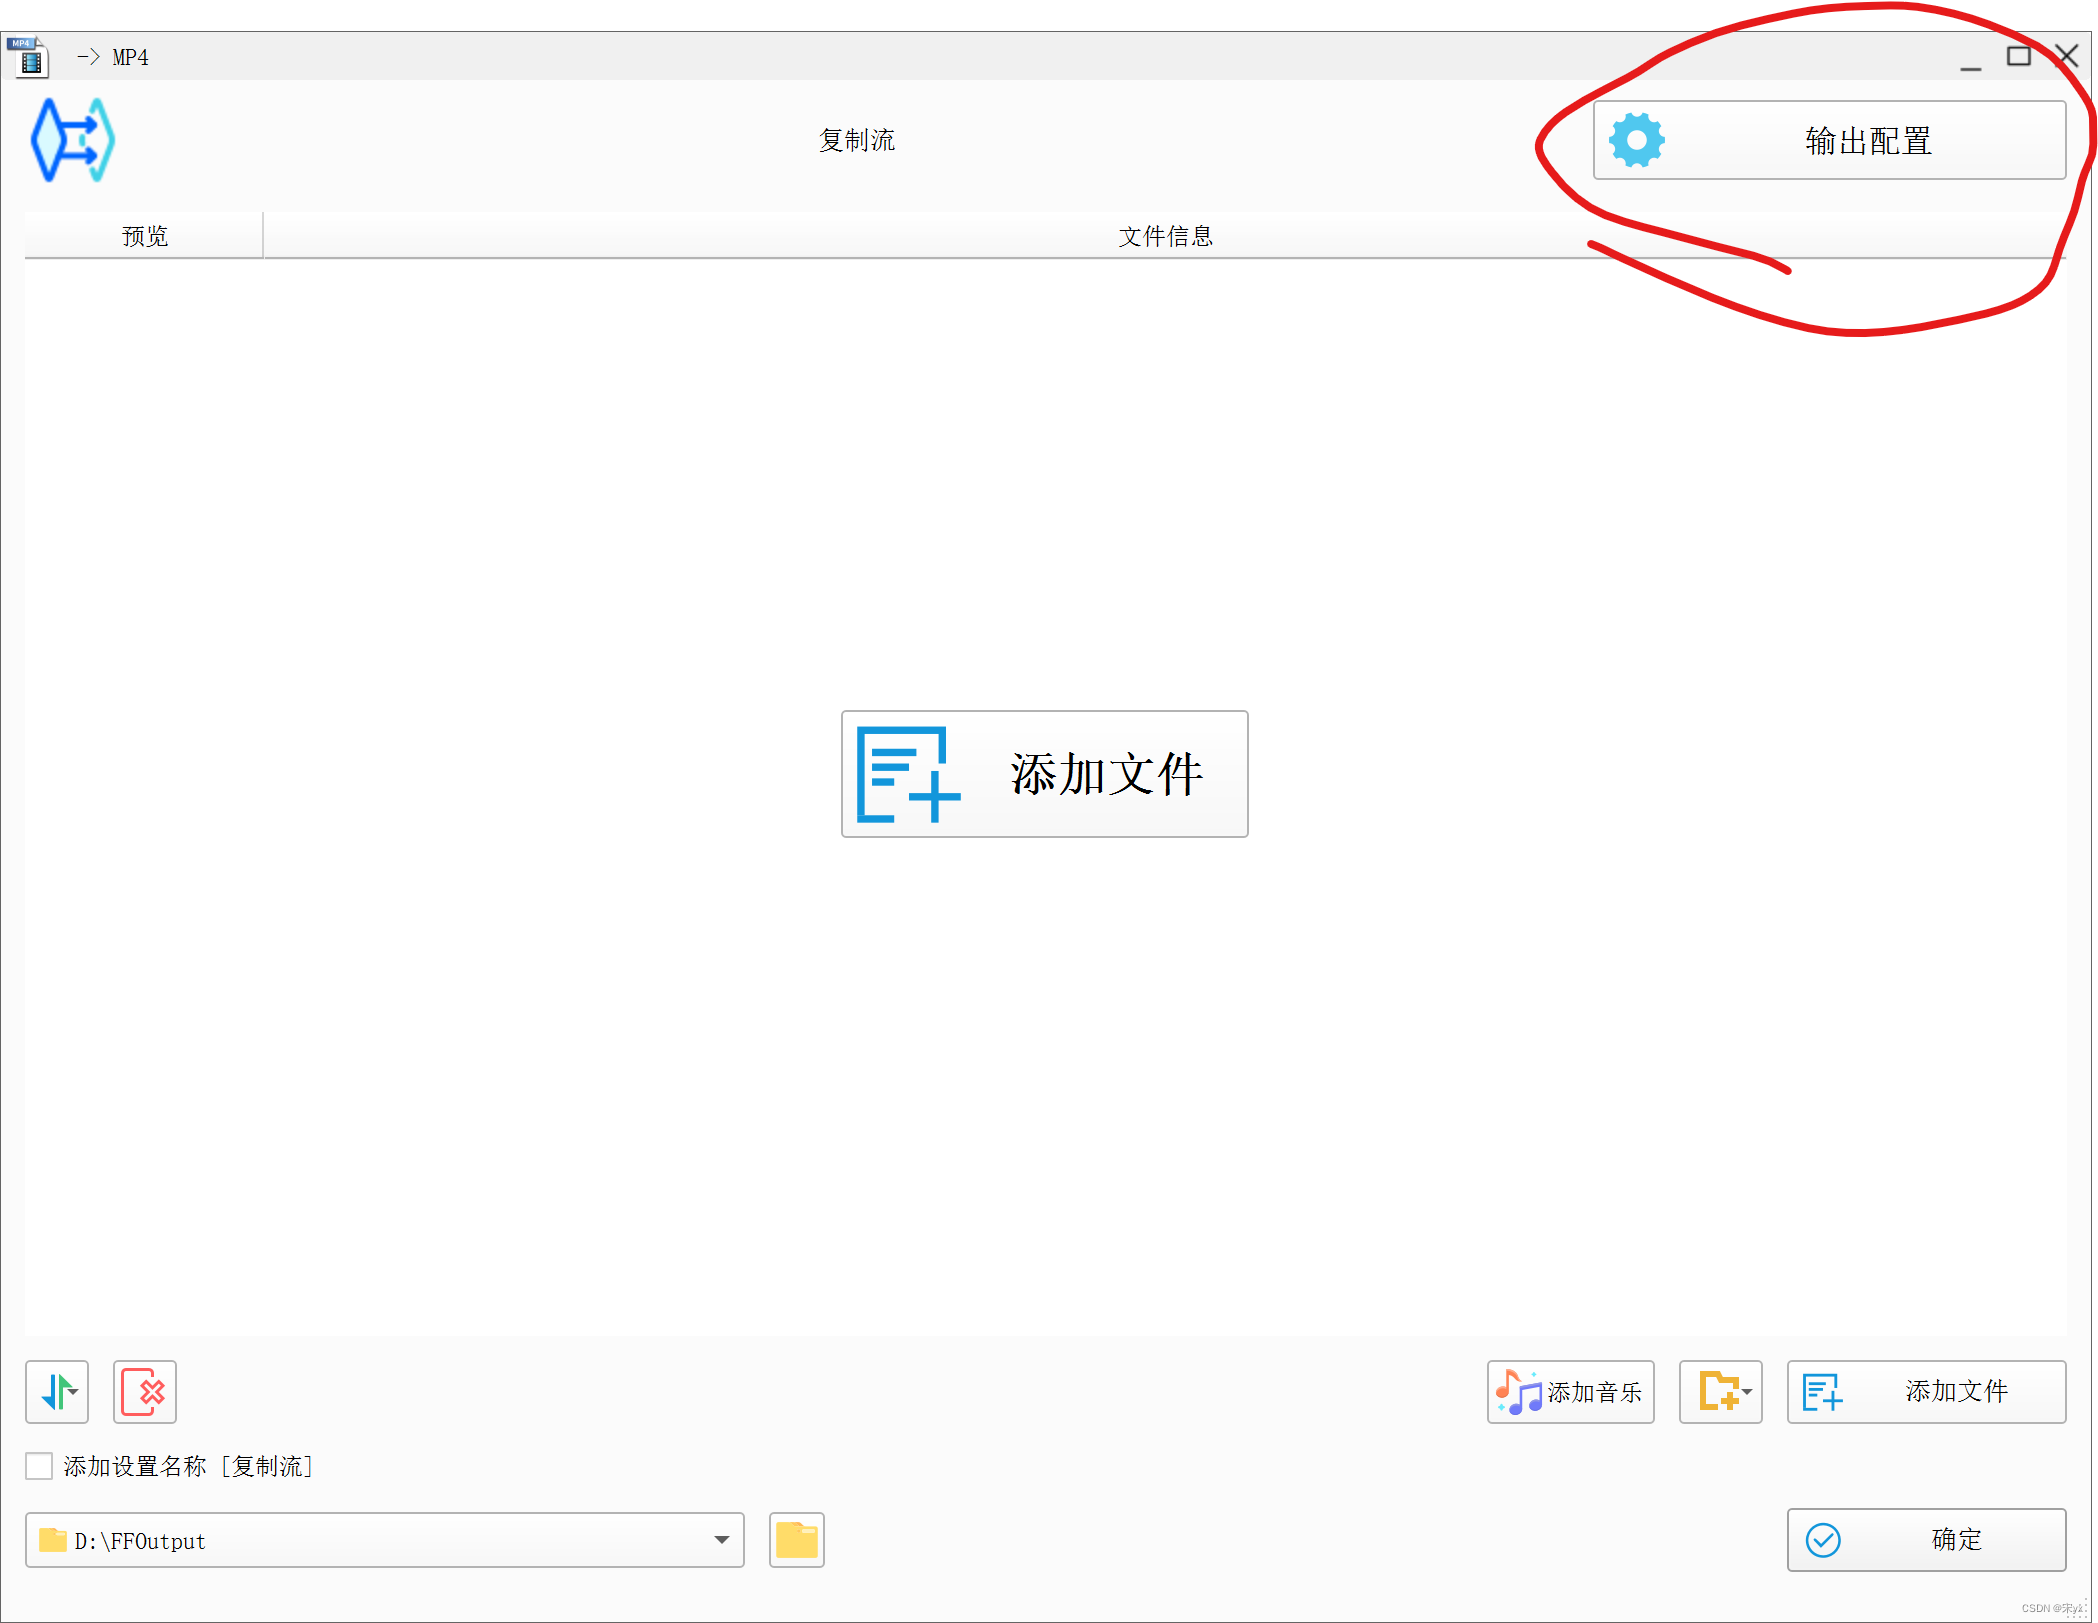The image size is (2098, 1623).
Task: Click the yellow browse output folder icon
Action: click(x=796, y=1540)
